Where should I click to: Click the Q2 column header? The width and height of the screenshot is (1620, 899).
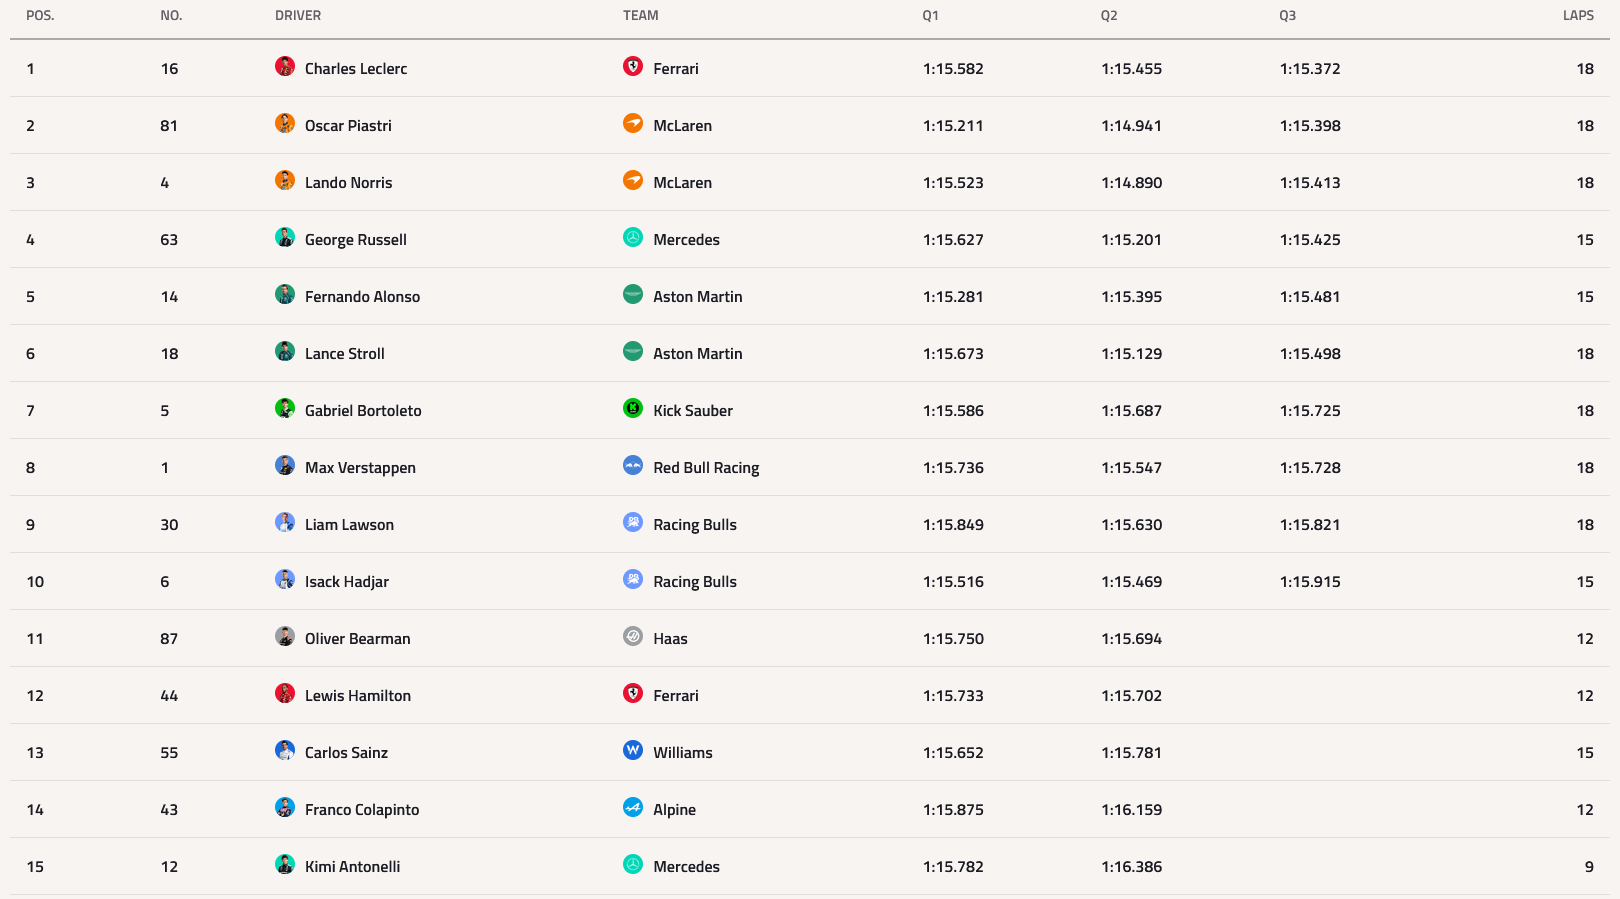point(1109,15)
